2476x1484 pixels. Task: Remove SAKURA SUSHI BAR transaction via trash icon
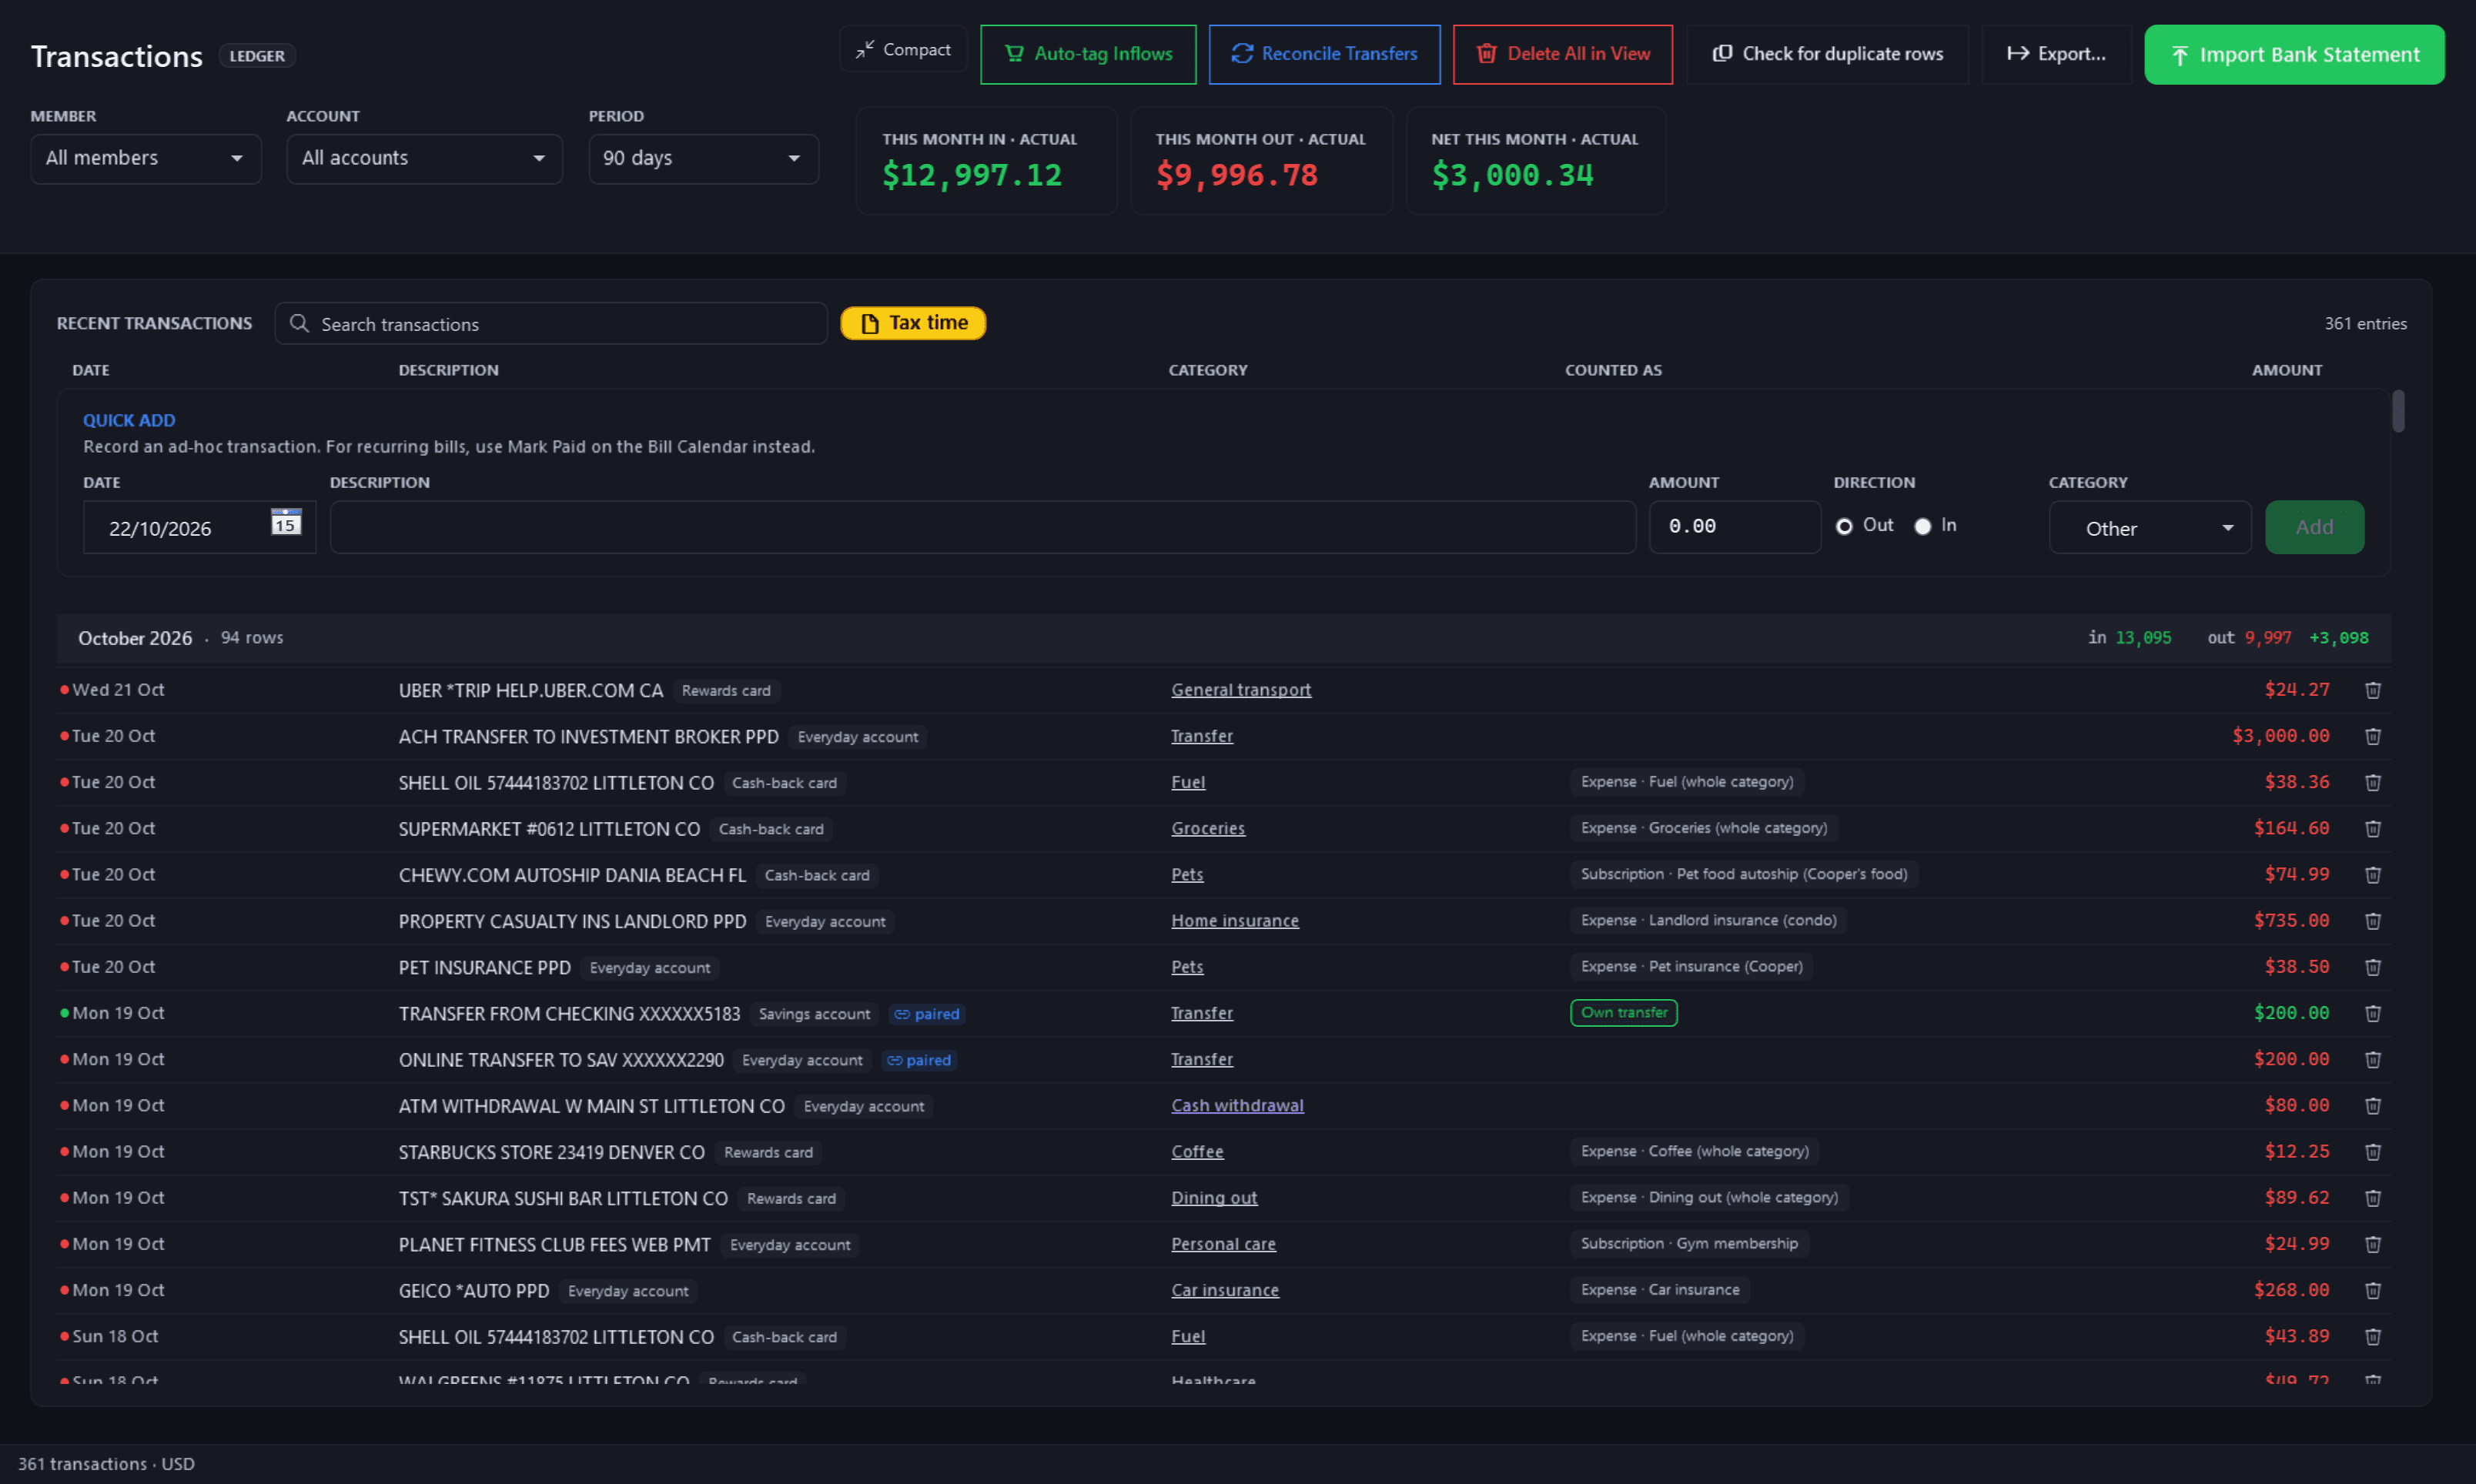click(x=2372, y=1198)
